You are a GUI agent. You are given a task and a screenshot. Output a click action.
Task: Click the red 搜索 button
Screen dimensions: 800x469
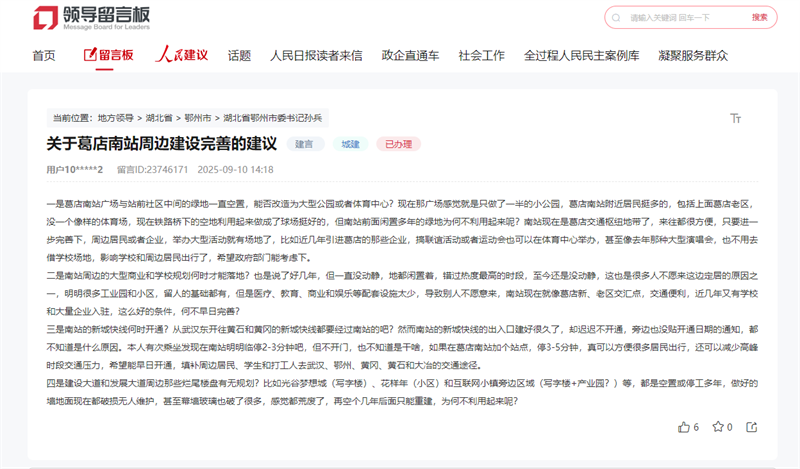[759, 17]
